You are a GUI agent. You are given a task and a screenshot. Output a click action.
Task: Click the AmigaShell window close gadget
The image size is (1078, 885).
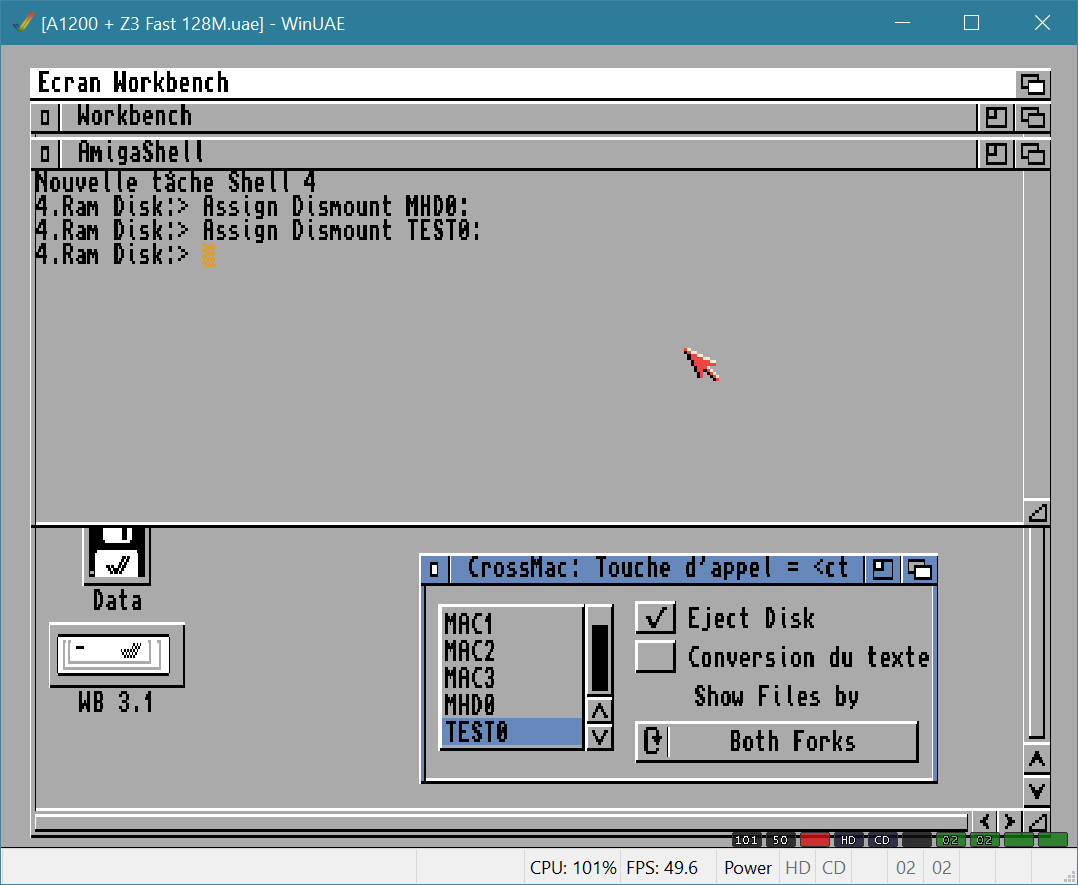(x=45, y=153)
